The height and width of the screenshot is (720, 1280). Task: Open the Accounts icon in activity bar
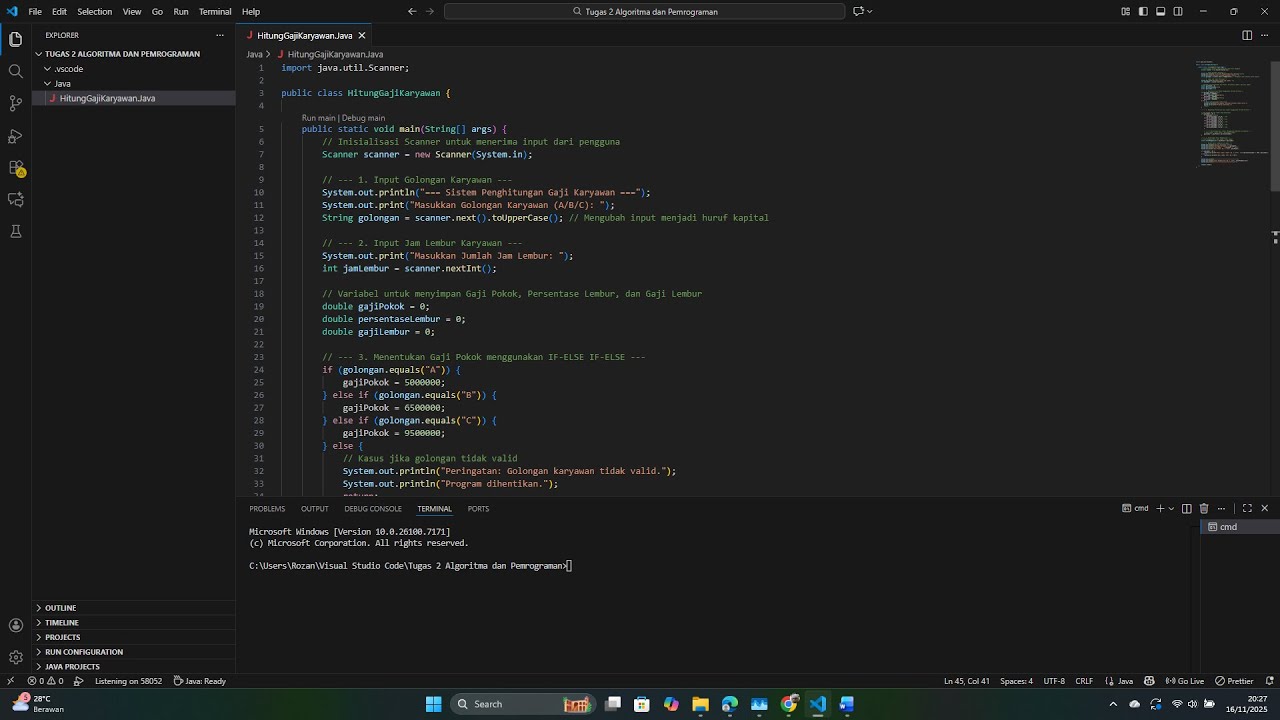(x=15, y=625)
